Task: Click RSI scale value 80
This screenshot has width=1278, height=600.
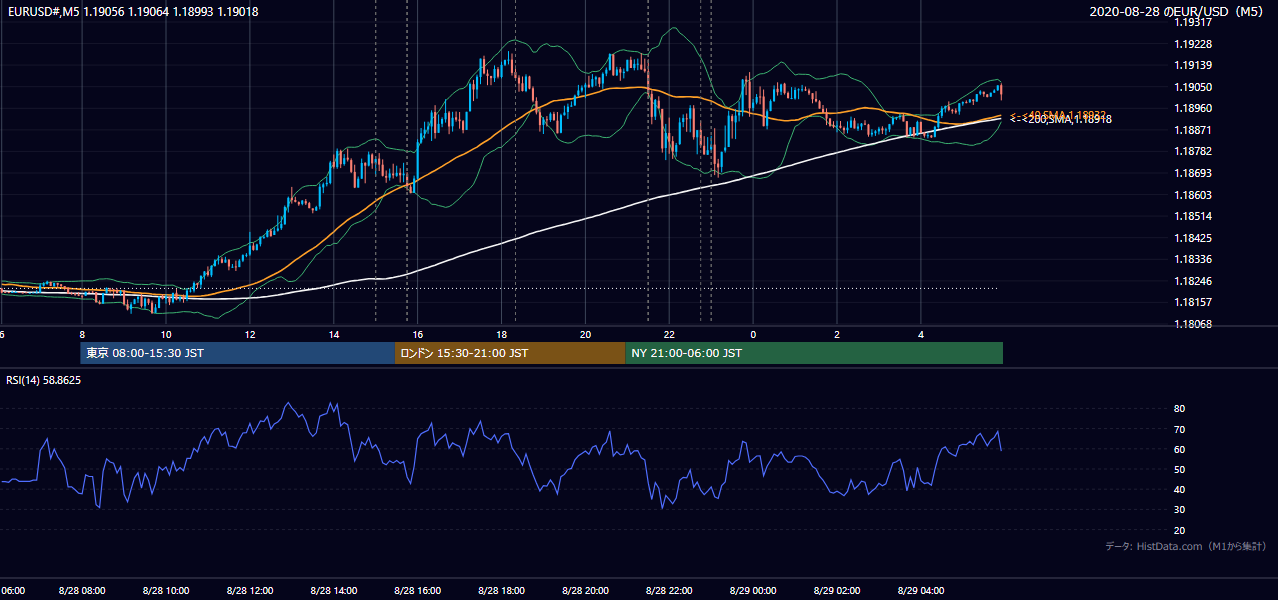Action: (x=1179, y=409)
